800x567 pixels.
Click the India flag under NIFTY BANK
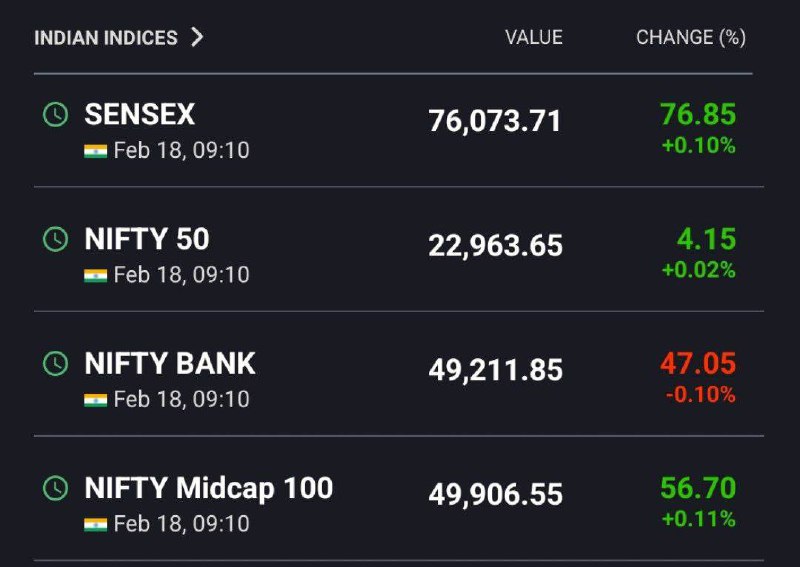95,400
